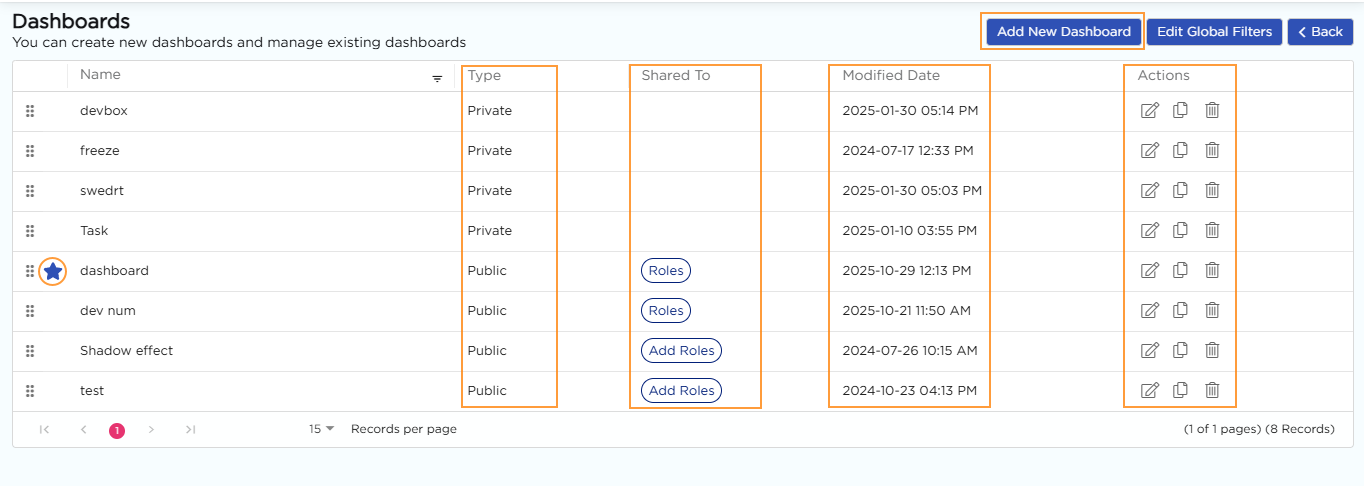Sort by Modified Date column header
Screen dimensions: 1364x486
[x=891, y=75]
